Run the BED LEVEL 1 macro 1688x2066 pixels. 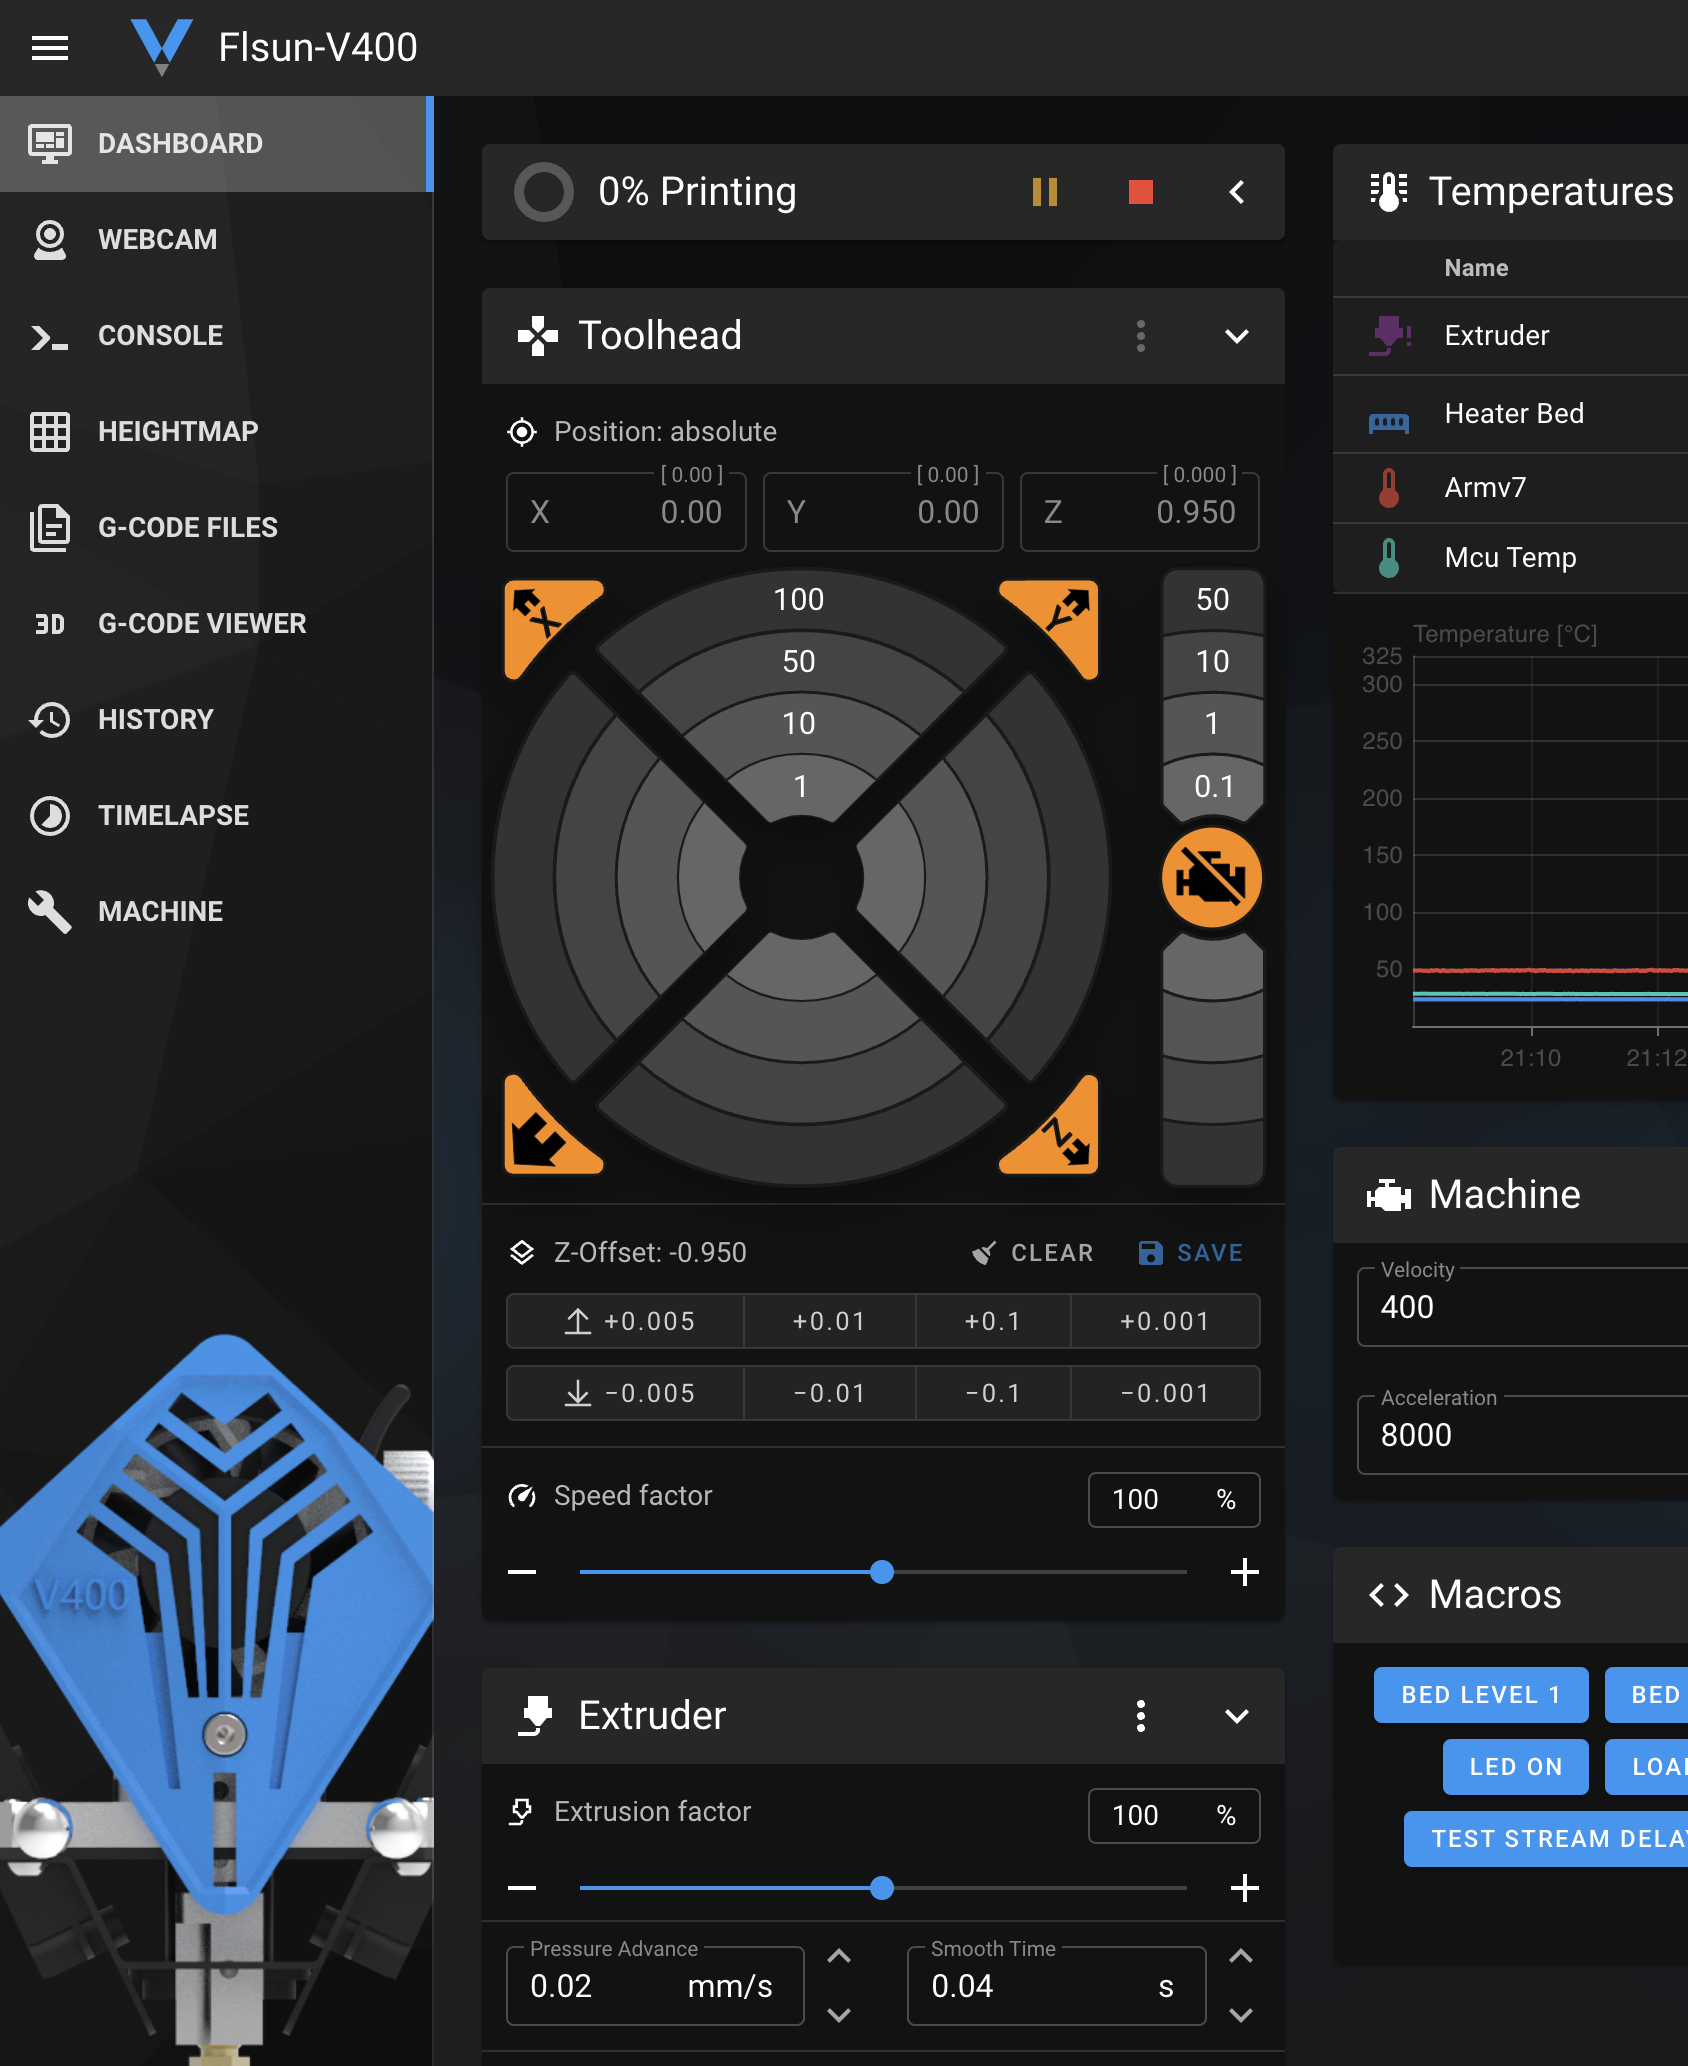point(1481,1695)
